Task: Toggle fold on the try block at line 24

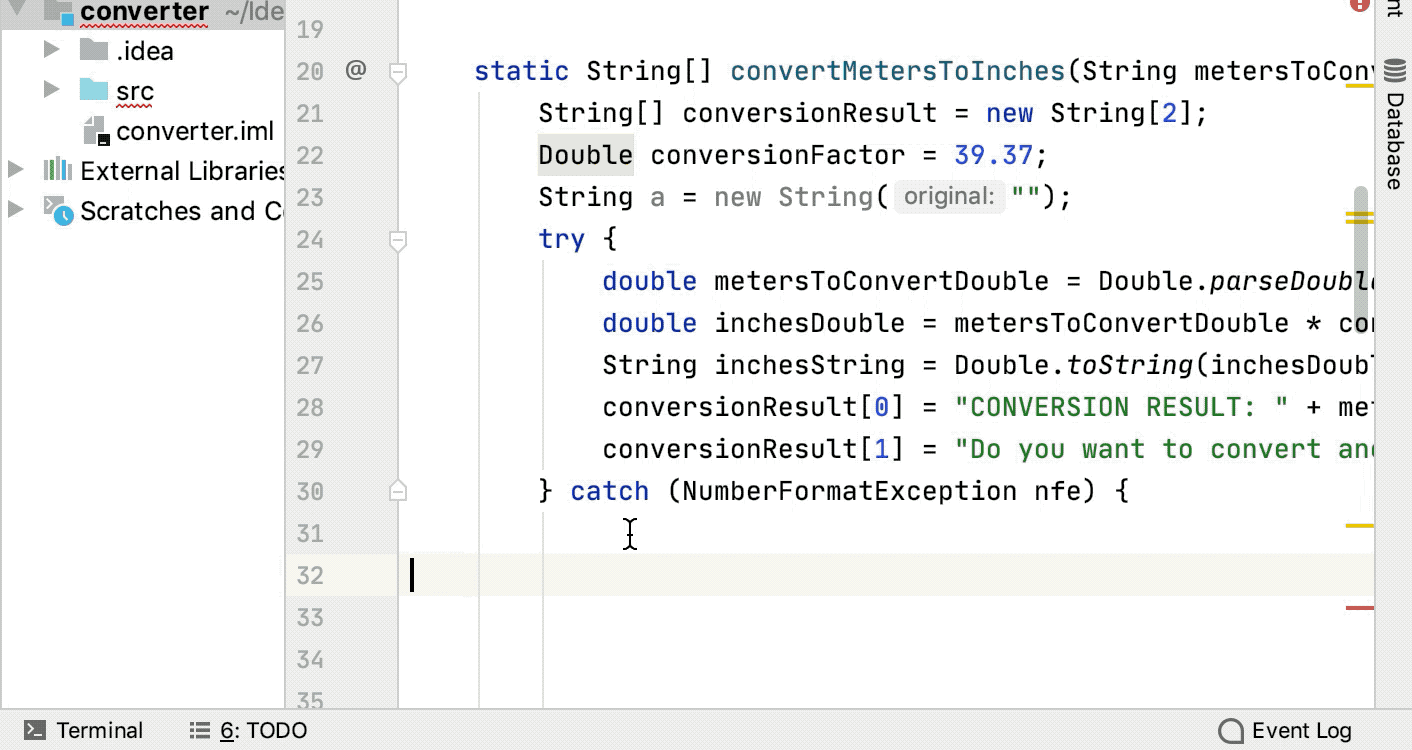Action: click(x=398, y=239)
